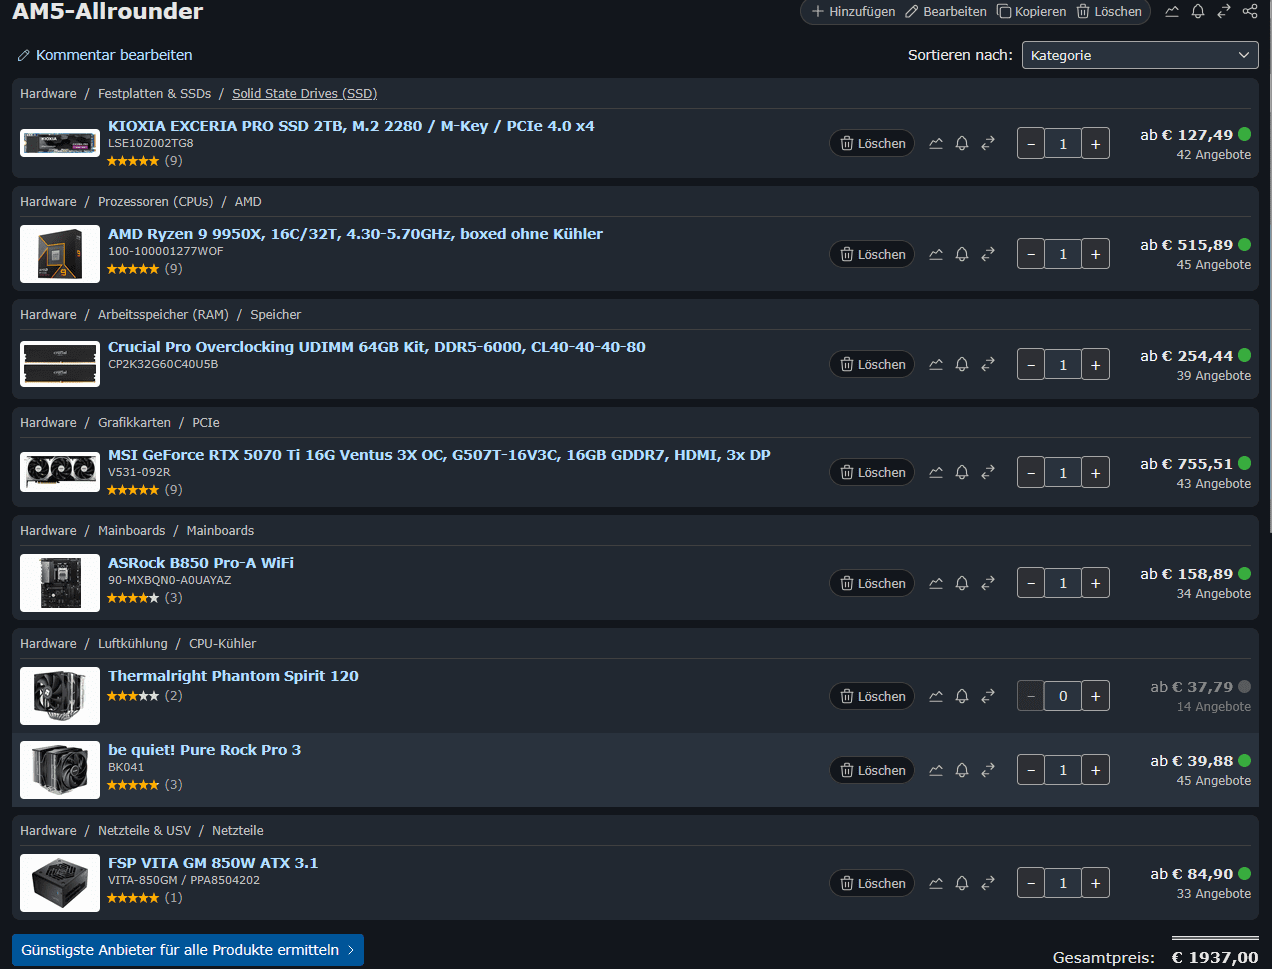Open the Festplatten & SSDs breadcrumb
Viewport: 1272px width, 969px height.
pos(154,93)
